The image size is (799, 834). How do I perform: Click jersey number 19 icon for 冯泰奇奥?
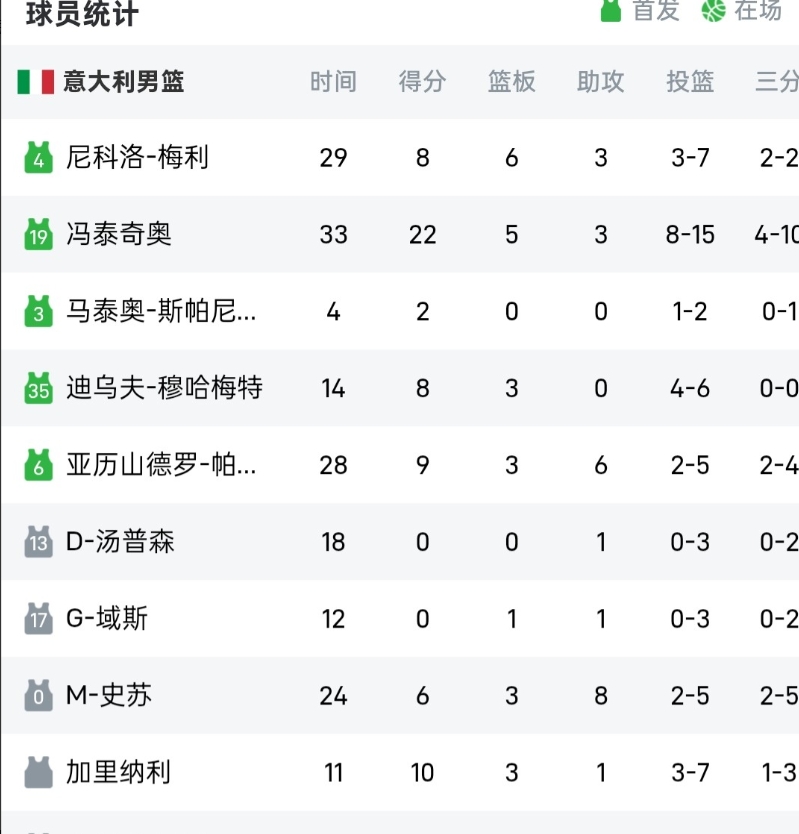(38, 234)
